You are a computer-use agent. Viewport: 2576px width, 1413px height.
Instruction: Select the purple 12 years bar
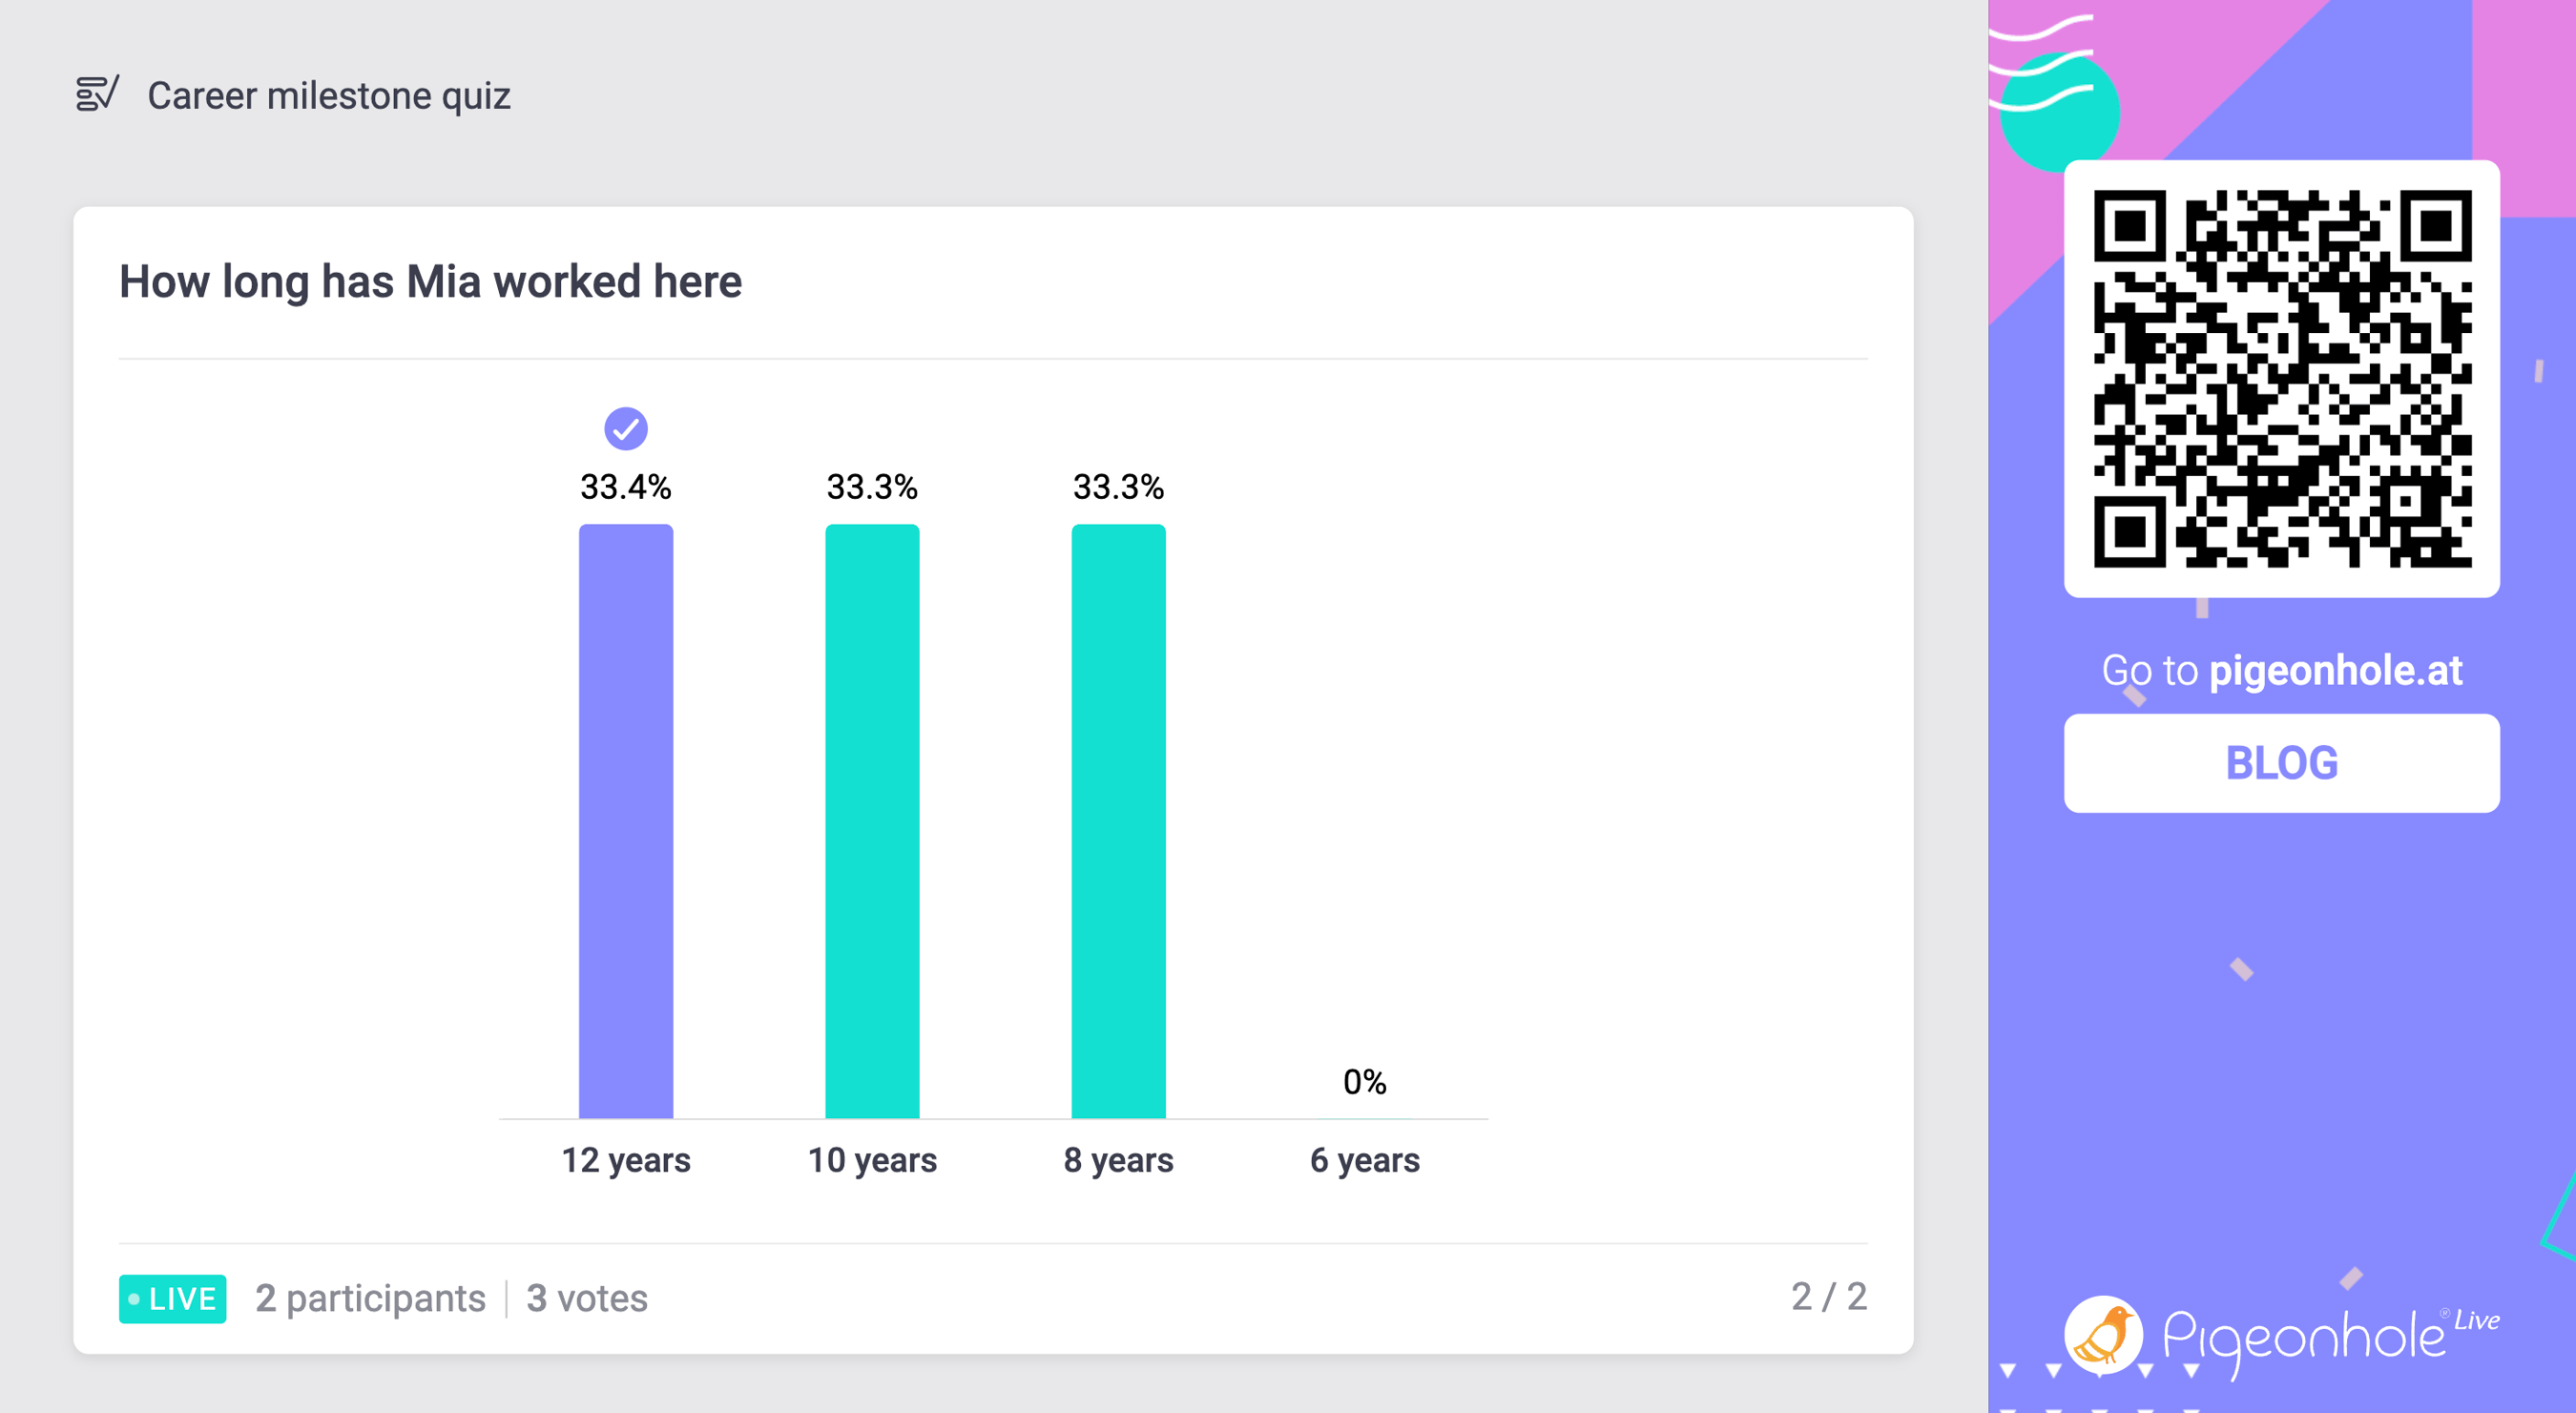coord(626,821)
